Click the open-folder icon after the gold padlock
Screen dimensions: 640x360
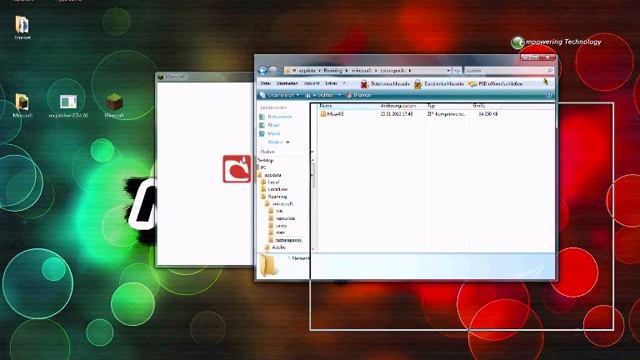point(473,84)
